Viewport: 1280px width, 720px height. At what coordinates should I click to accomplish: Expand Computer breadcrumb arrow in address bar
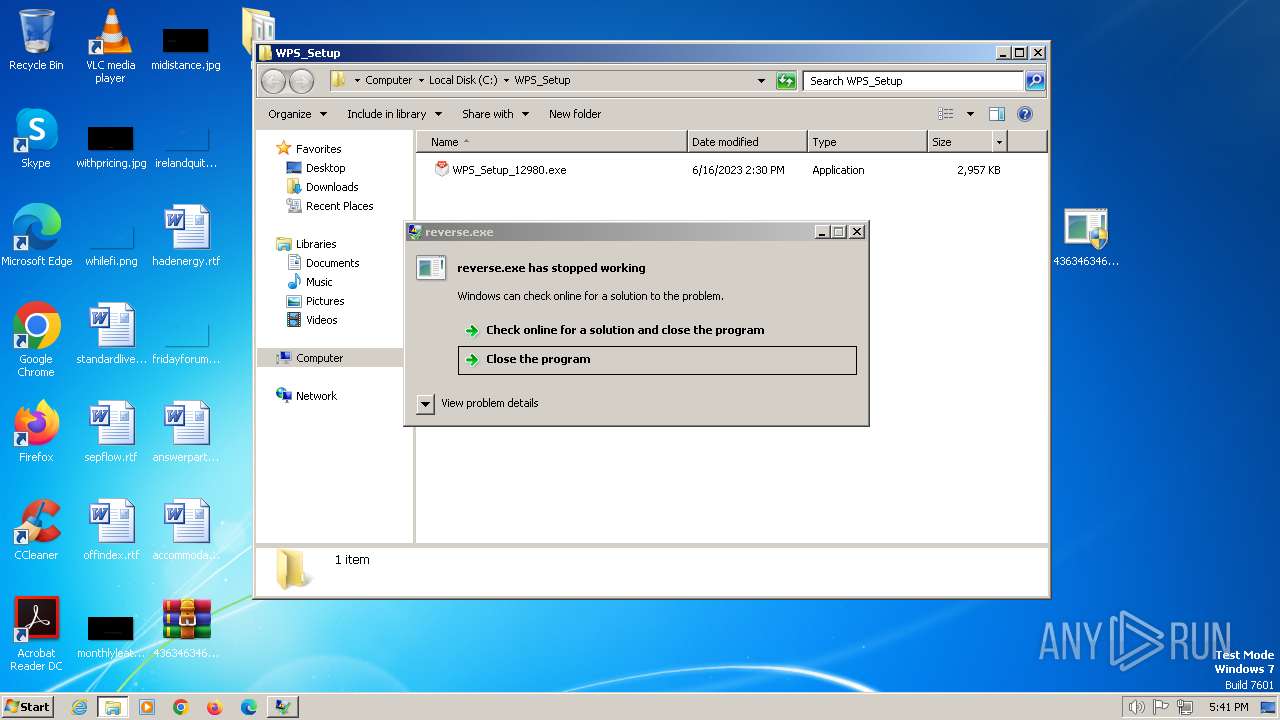tap(421, 80)
